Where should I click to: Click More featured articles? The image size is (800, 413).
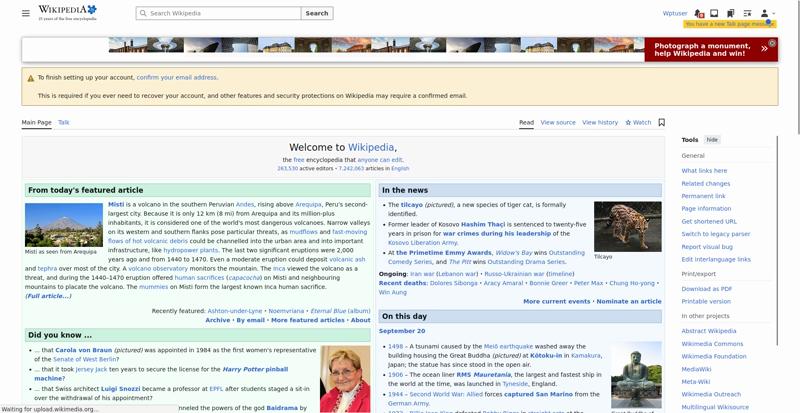pyautogui.click(x=308, y=320)
